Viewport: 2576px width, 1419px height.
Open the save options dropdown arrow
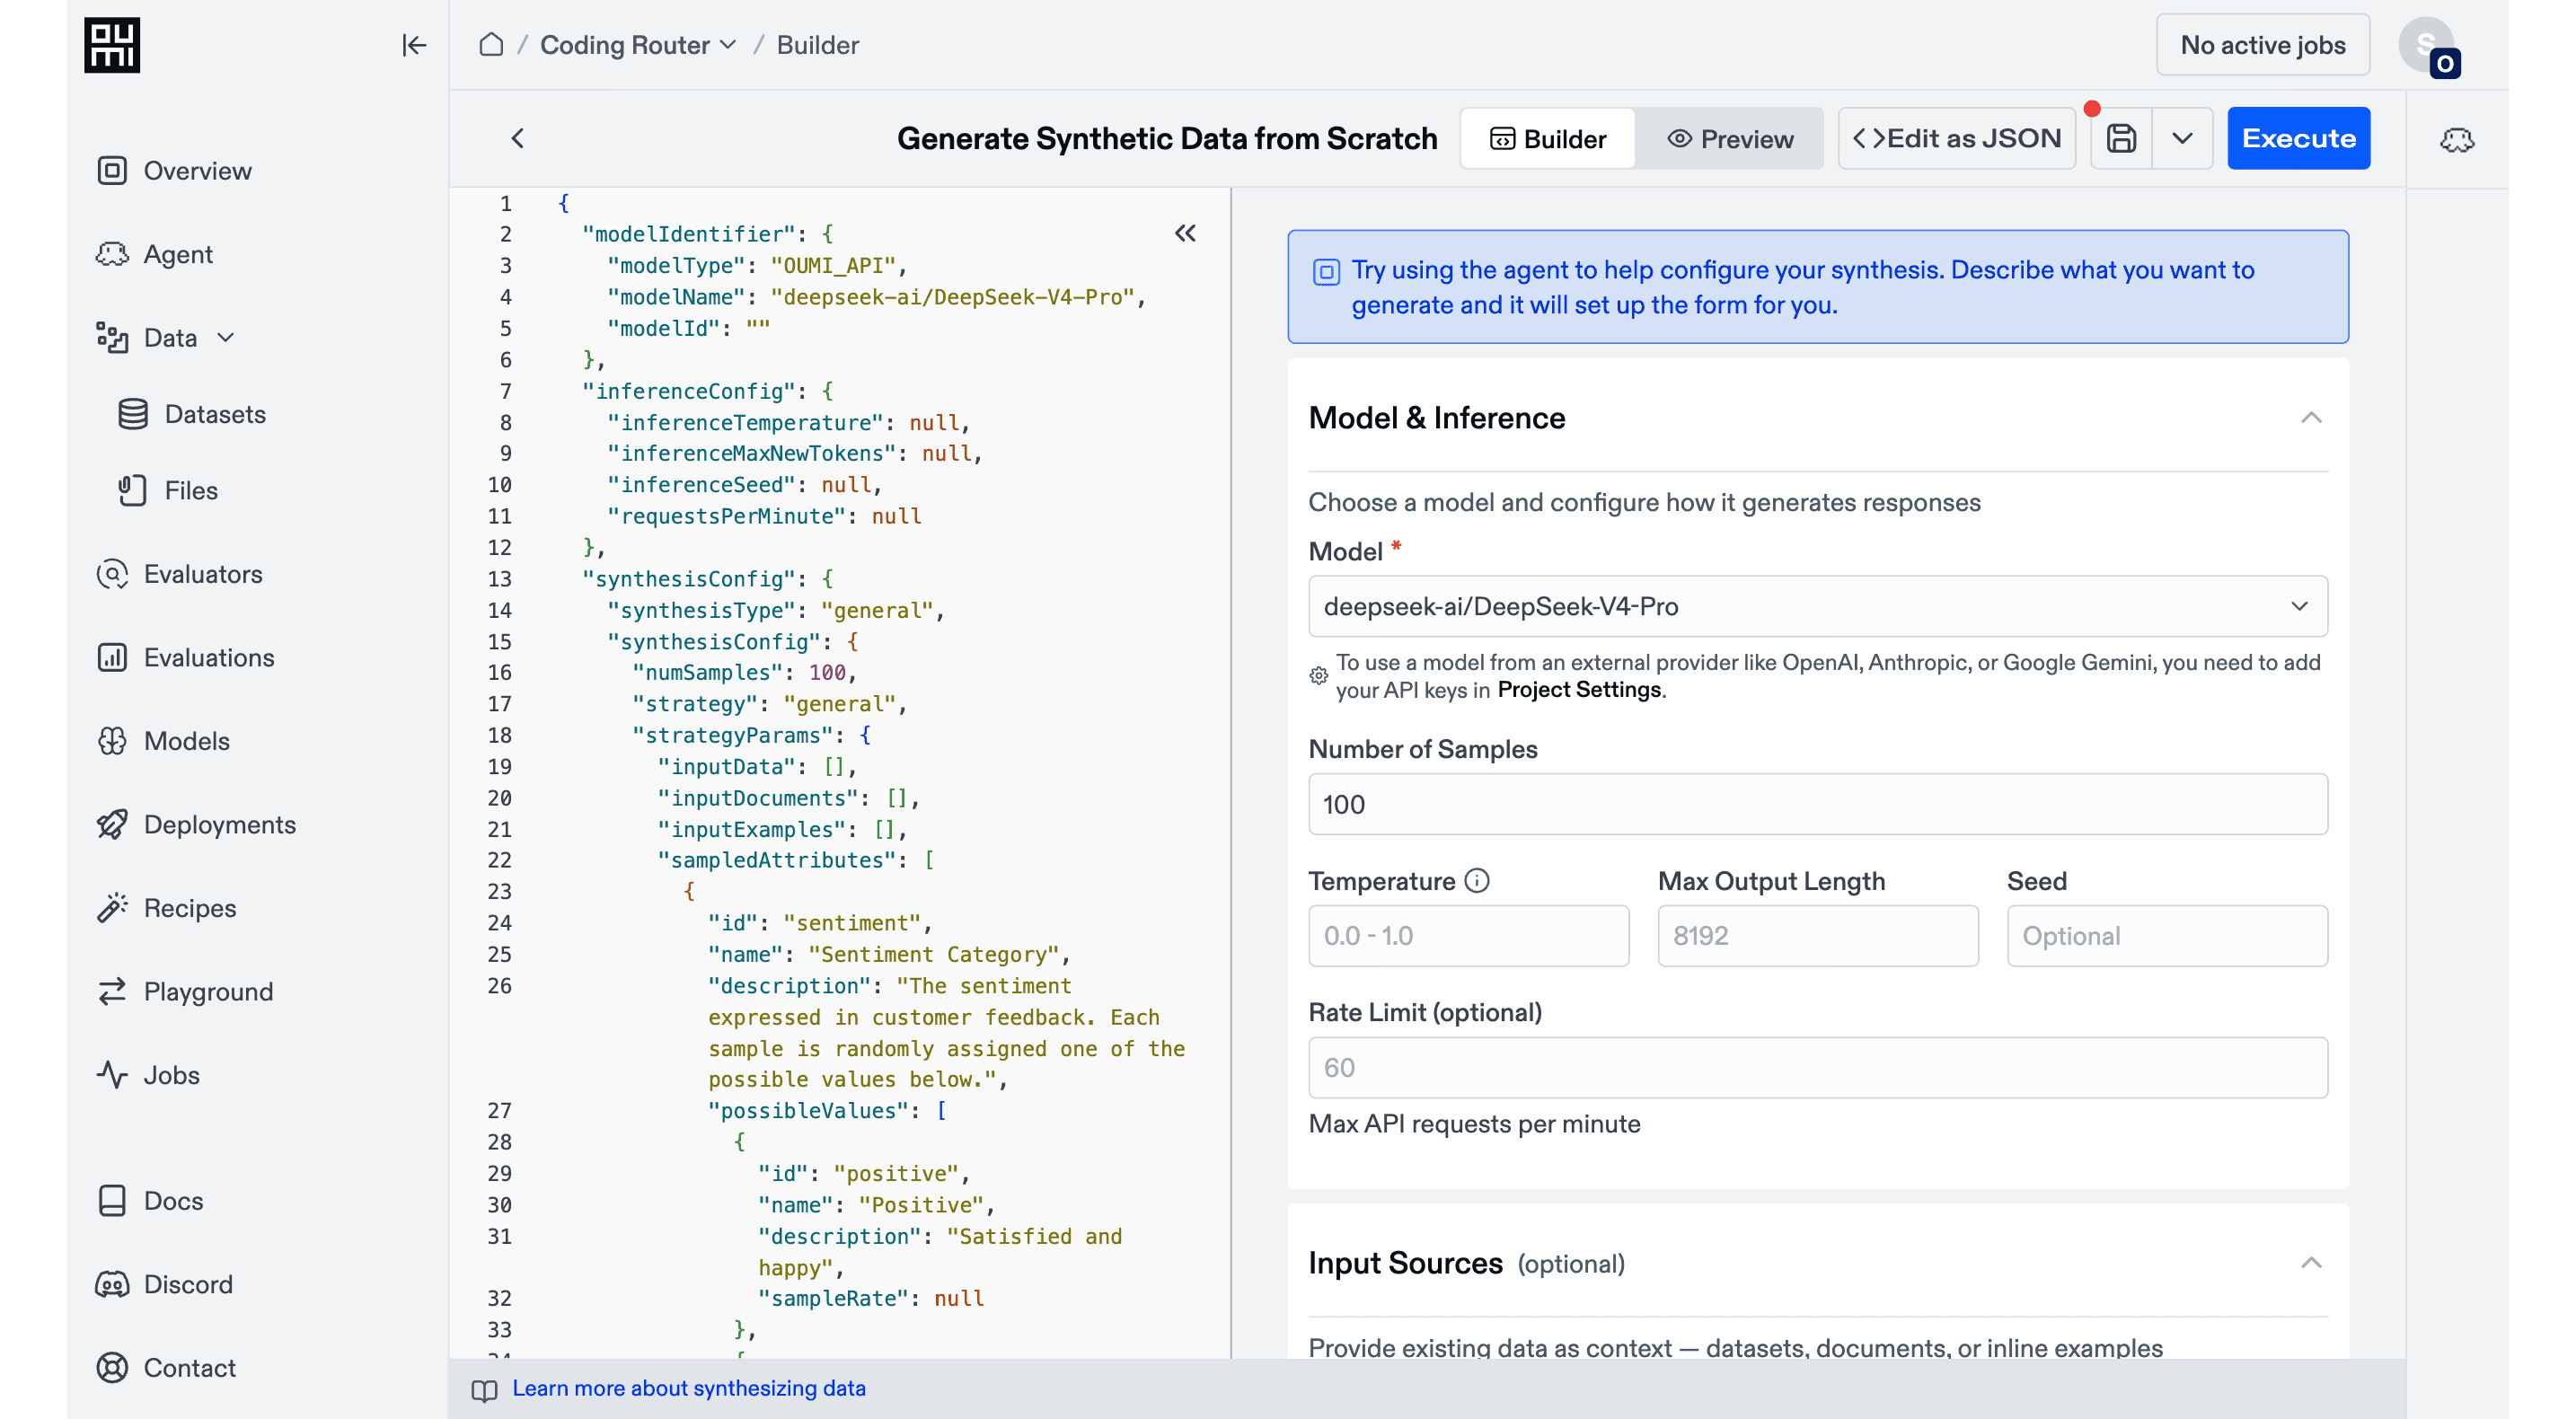point(2182,138)
